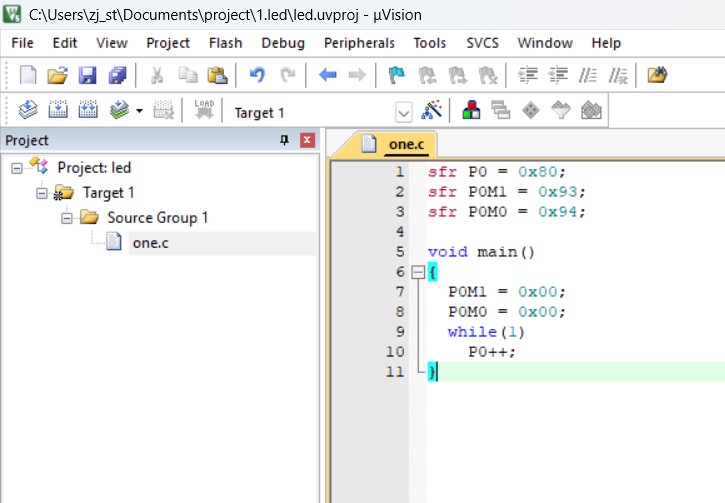The height and width of the screenshot is (503, 725).
Task: Click the Manage Project Items colored-blocks icon
Action: (471, 110)
